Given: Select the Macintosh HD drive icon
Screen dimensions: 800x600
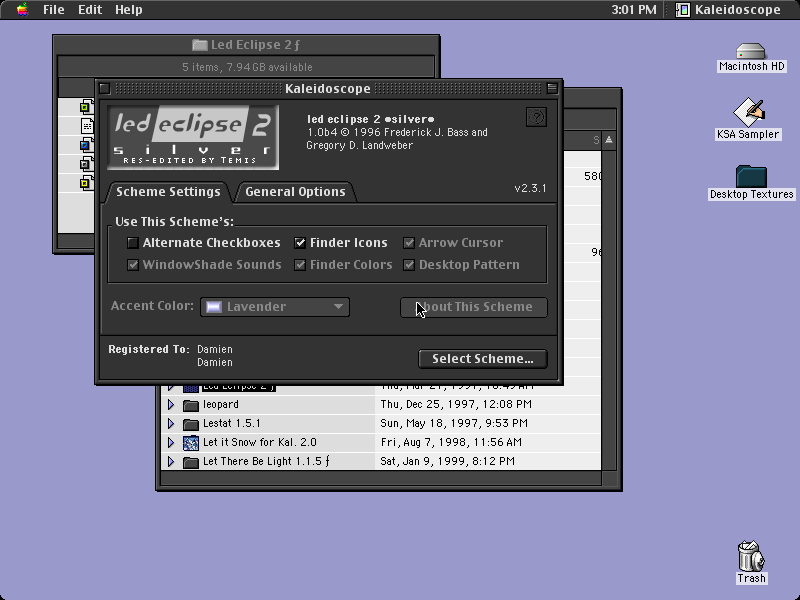Looking at the screenshot, I should tap(751, 51).
